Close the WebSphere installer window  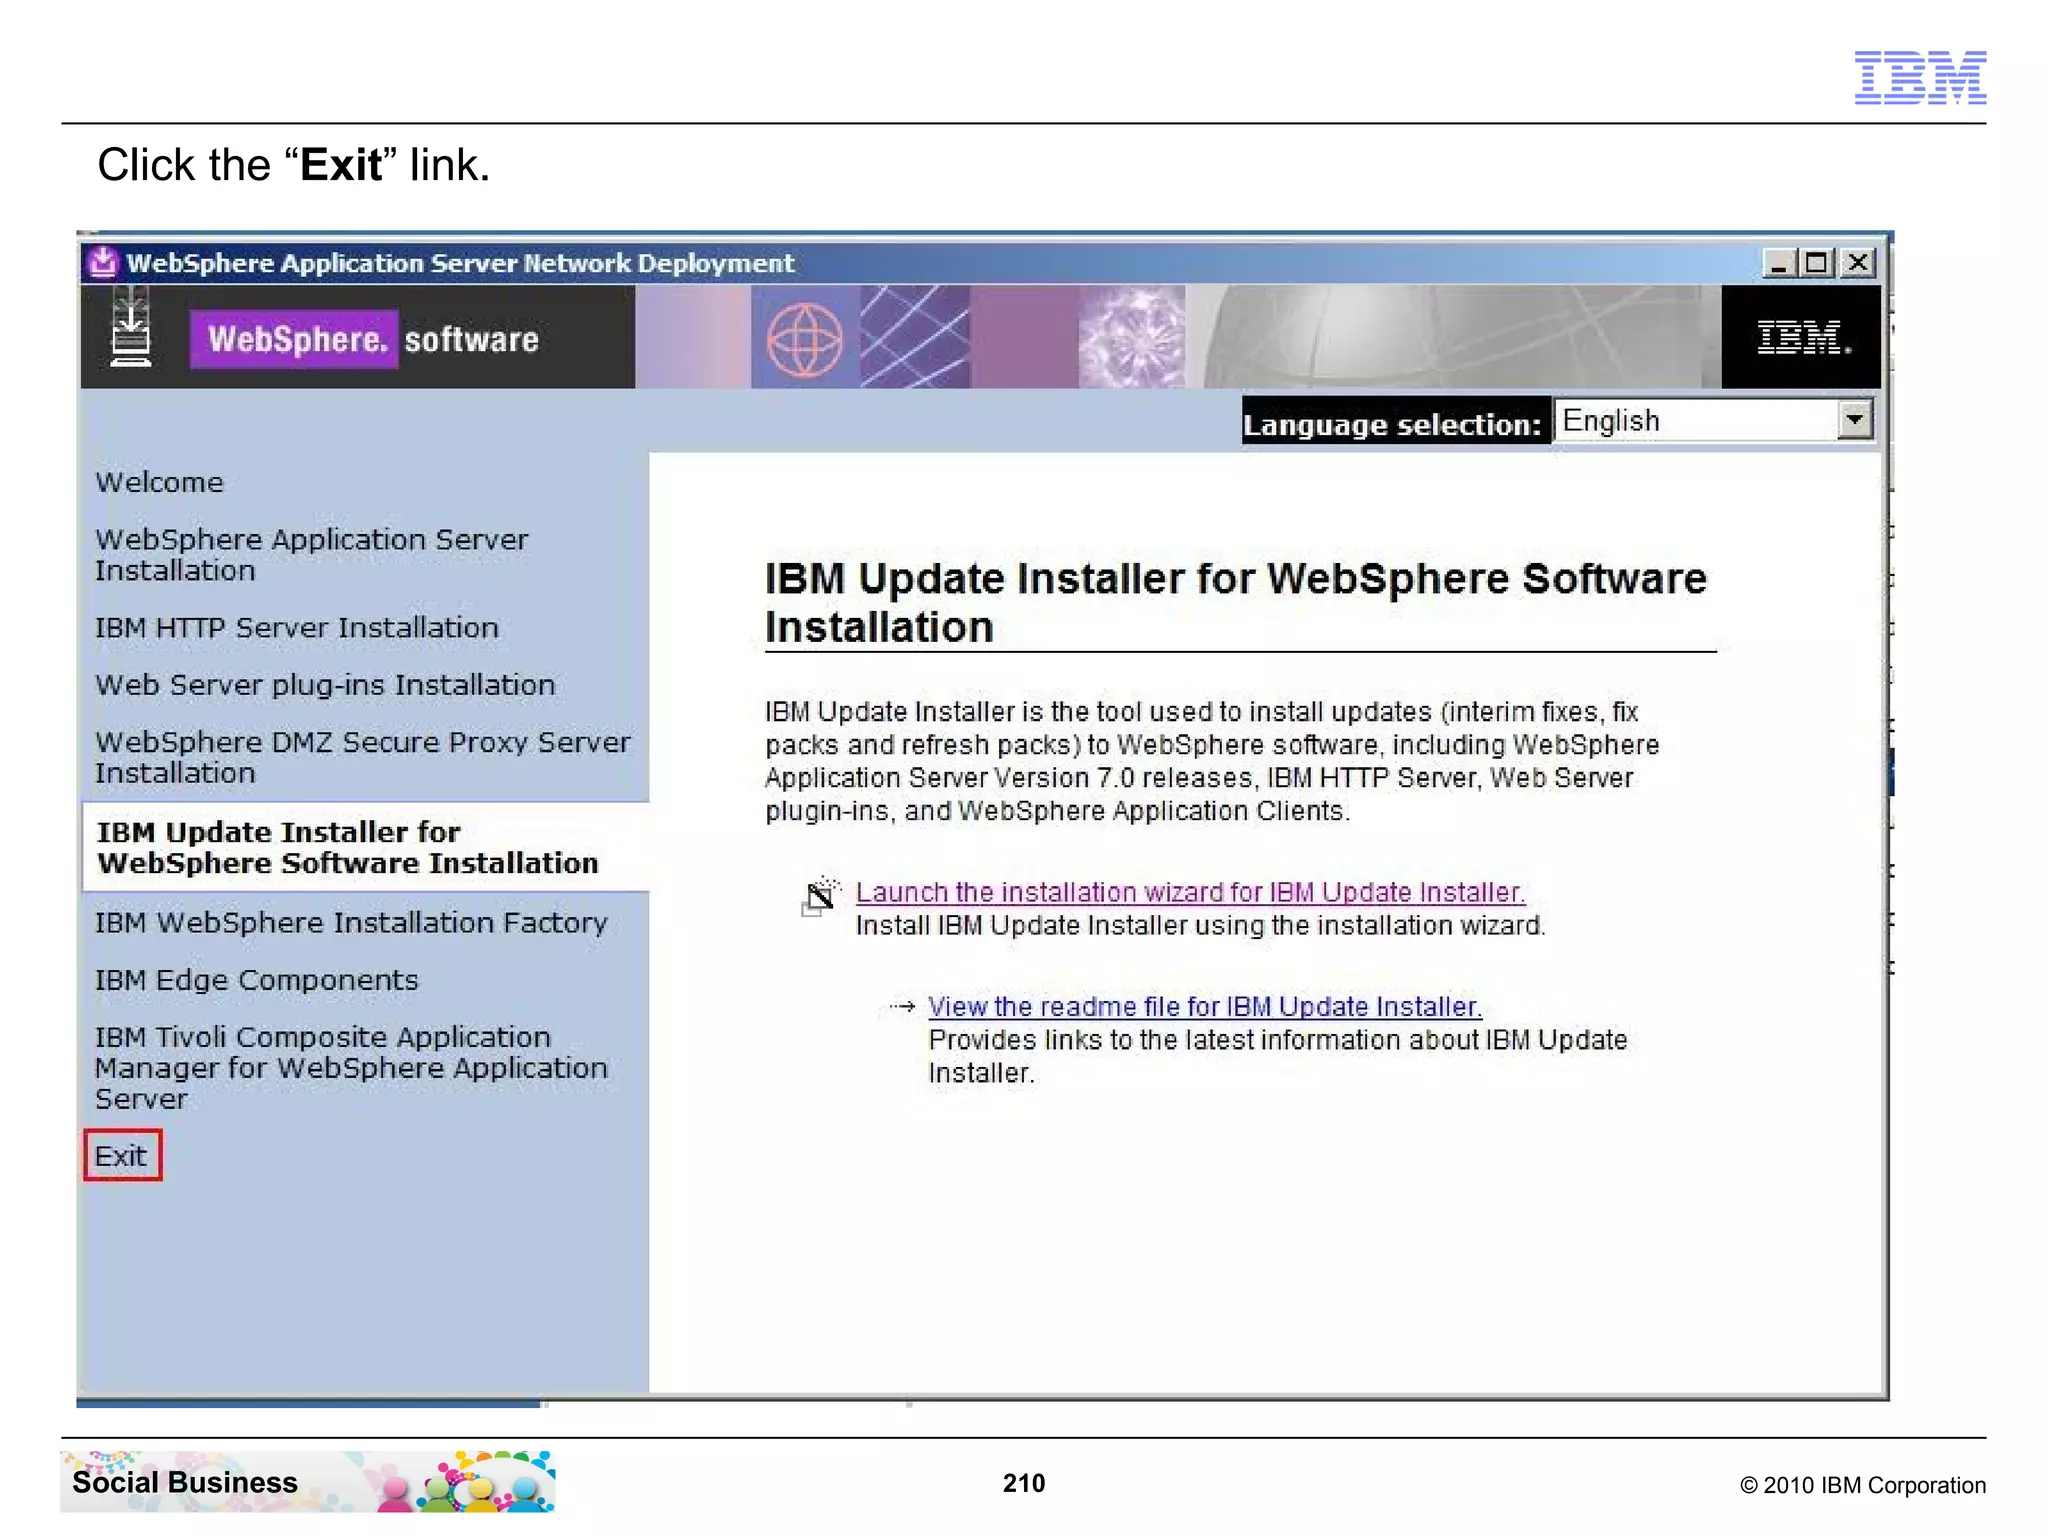coord(1857,263)
